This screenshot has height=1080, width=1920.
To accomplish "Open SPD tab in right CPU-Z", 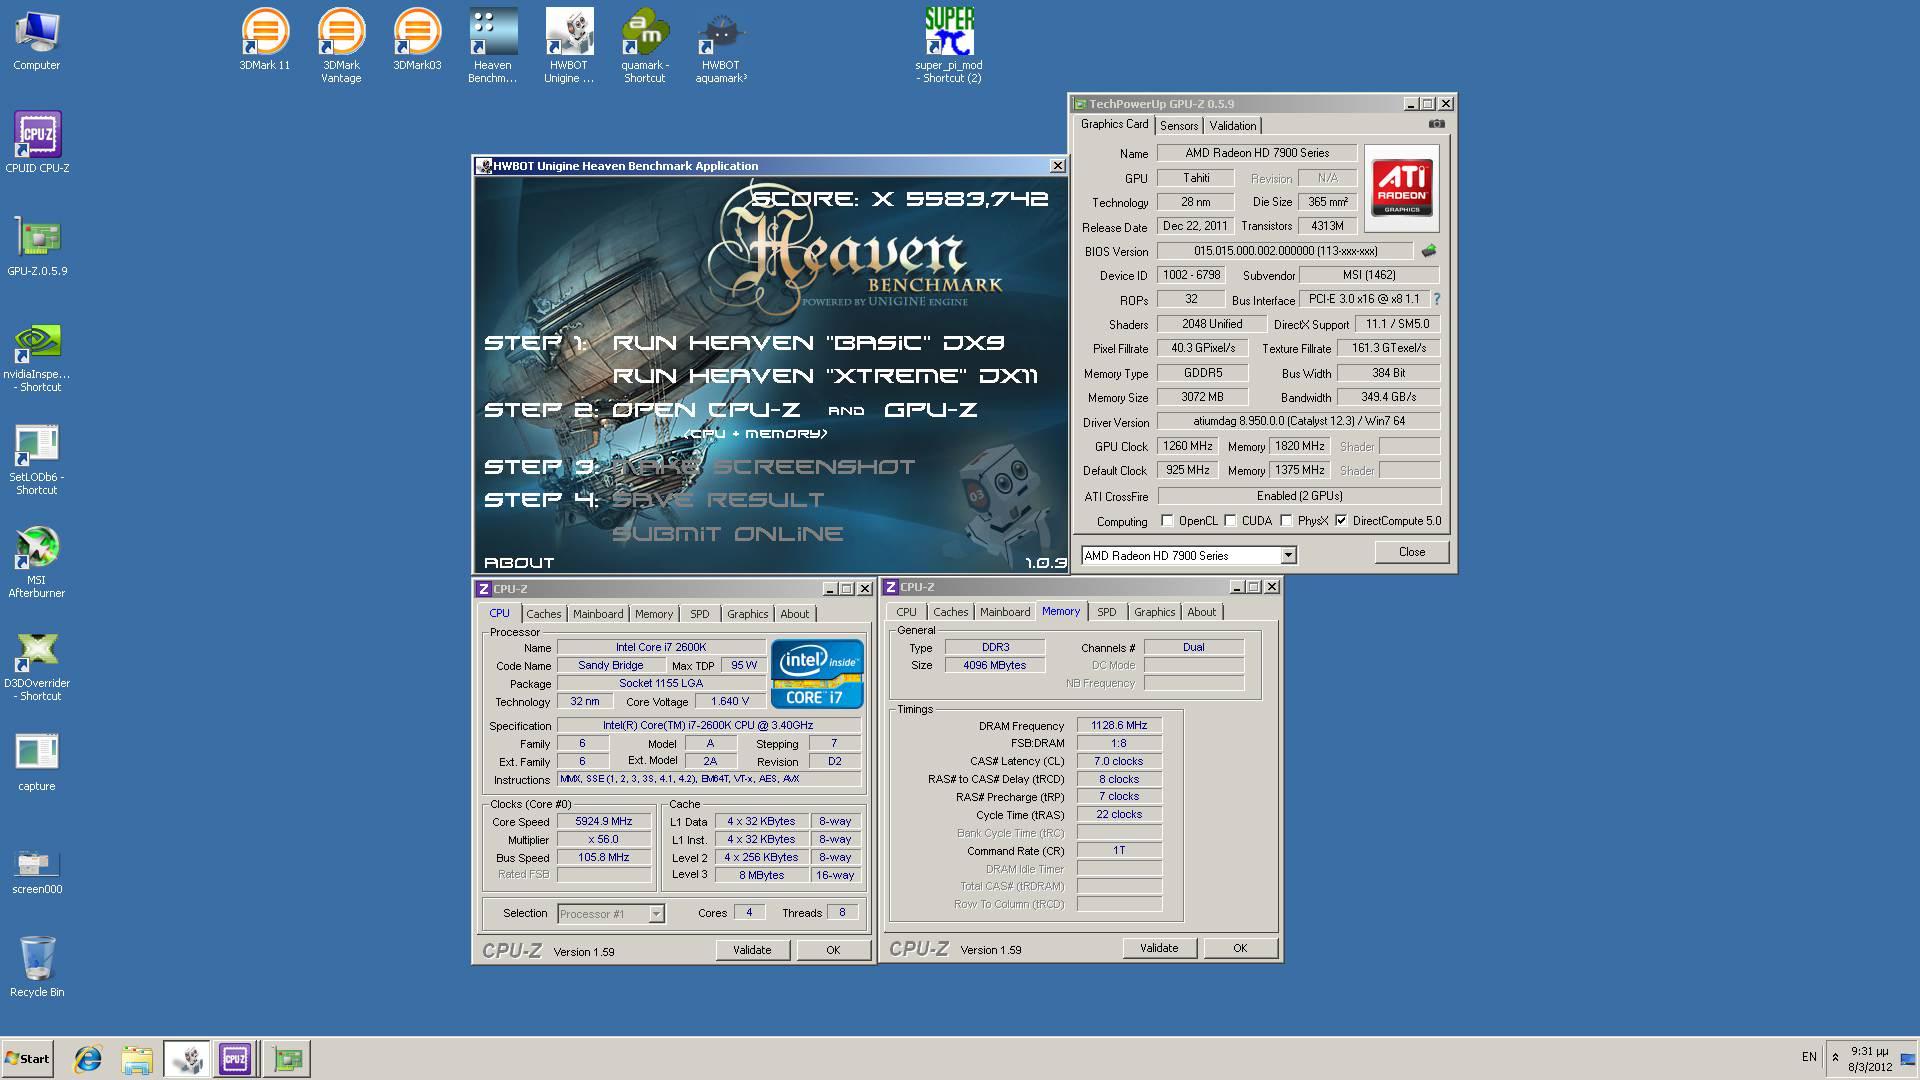I will [x=1106, y=612].
